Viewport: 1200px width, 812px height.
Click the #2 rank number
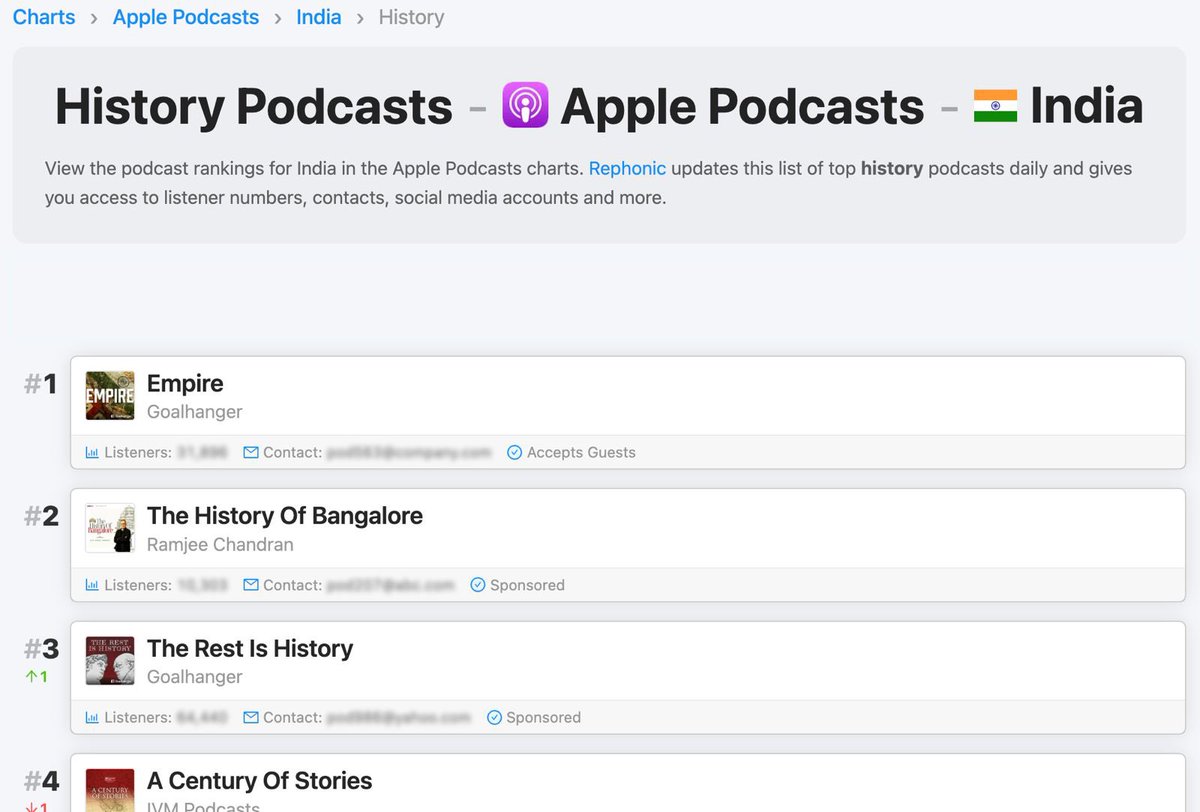(41, 517)
